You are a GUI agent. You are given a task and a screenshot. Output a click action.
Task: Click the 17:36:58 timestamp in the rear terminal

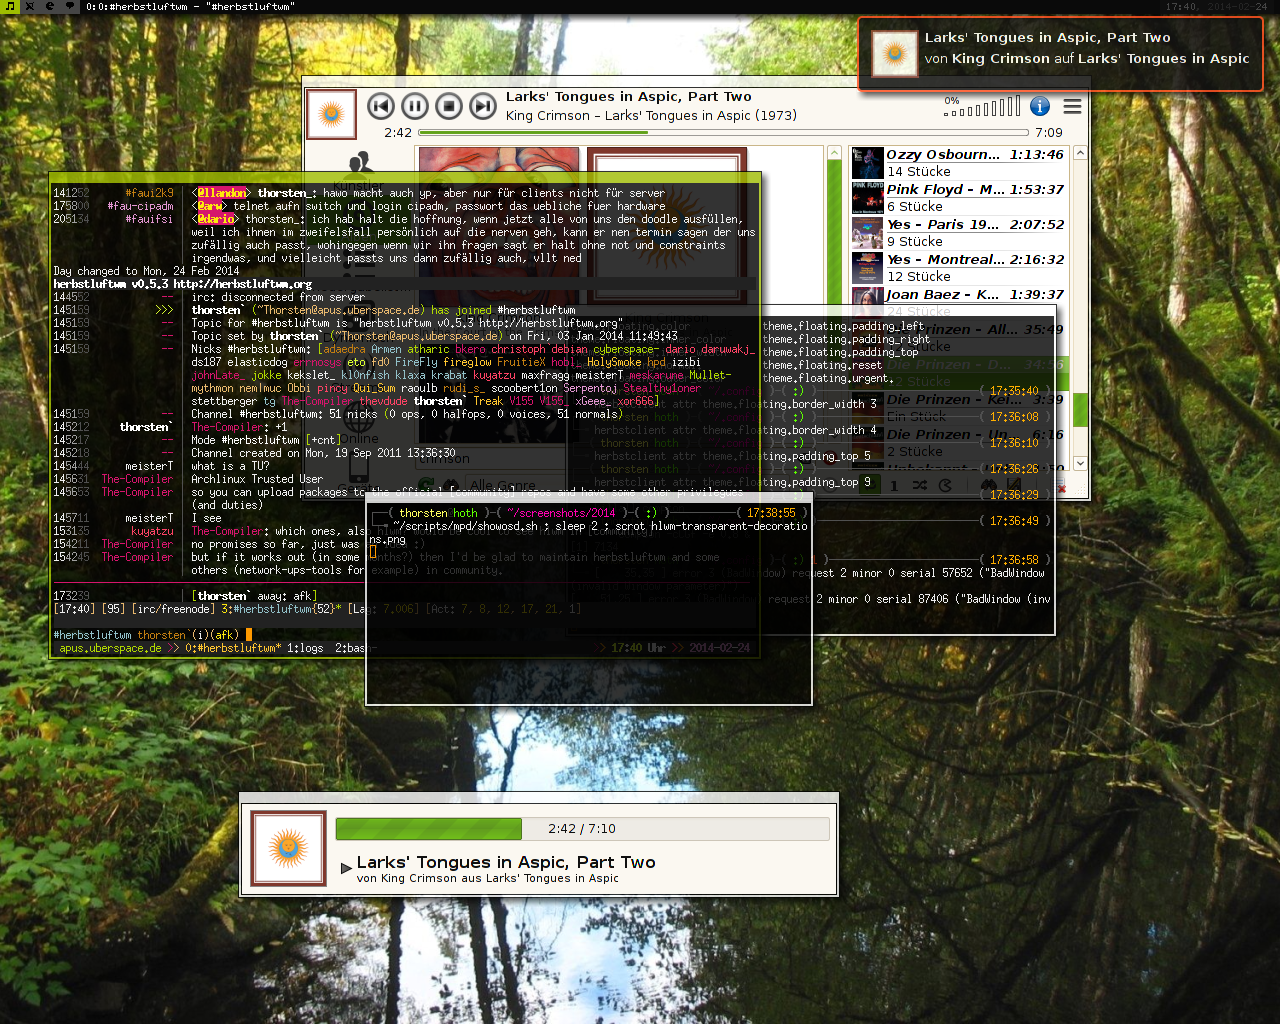[x=1014, y=560]
